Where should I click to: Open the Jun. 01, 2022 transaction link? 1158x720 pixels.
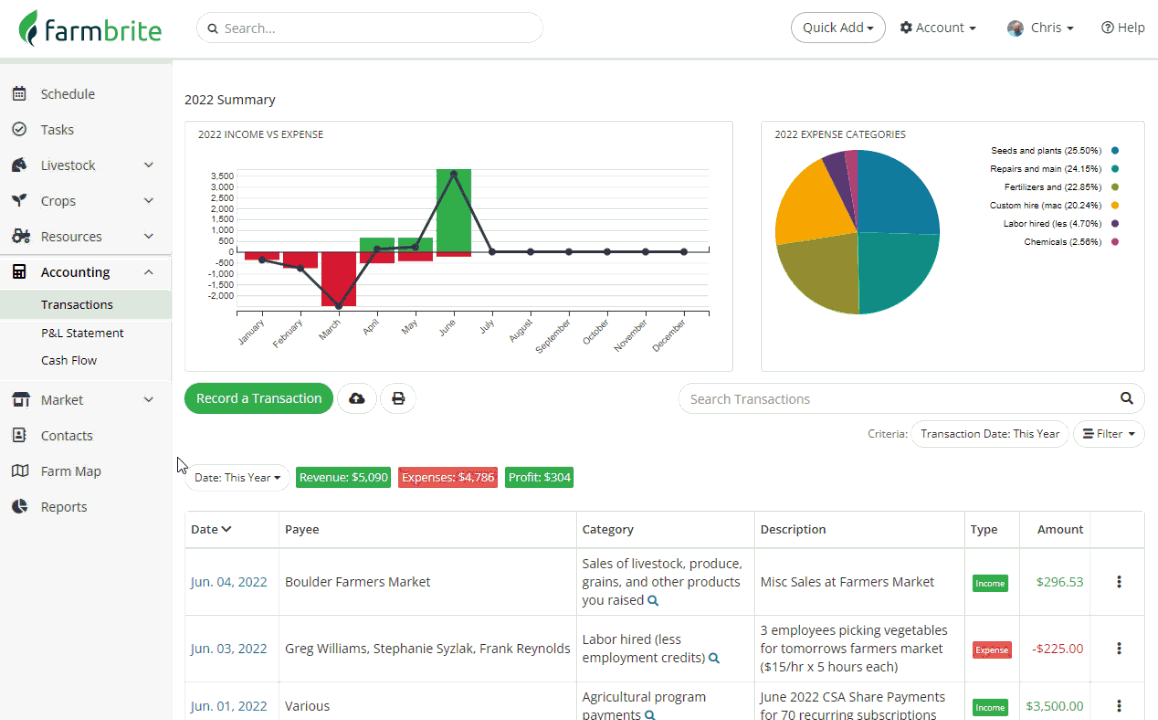point(228,706)
